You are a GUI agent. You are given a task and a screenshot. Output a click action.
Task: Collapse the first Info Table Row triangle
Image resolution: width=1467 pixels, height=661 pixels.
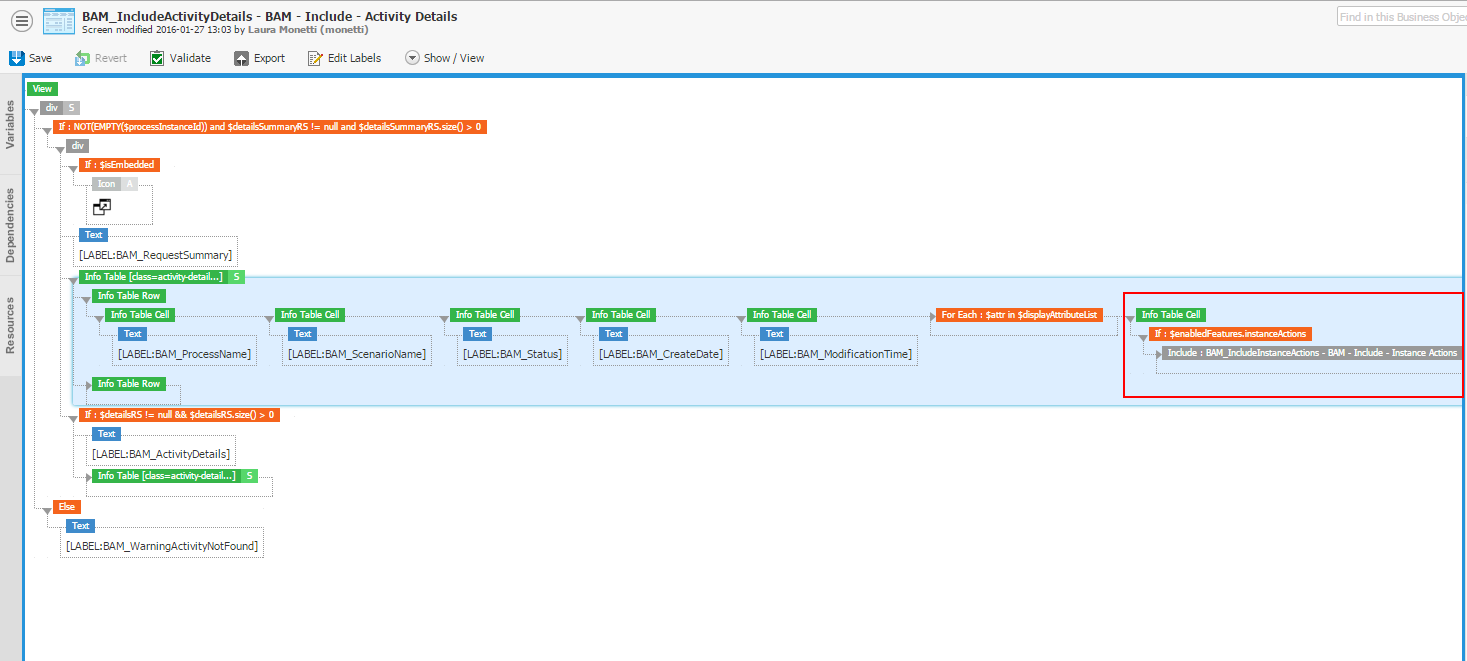(86, 298)
